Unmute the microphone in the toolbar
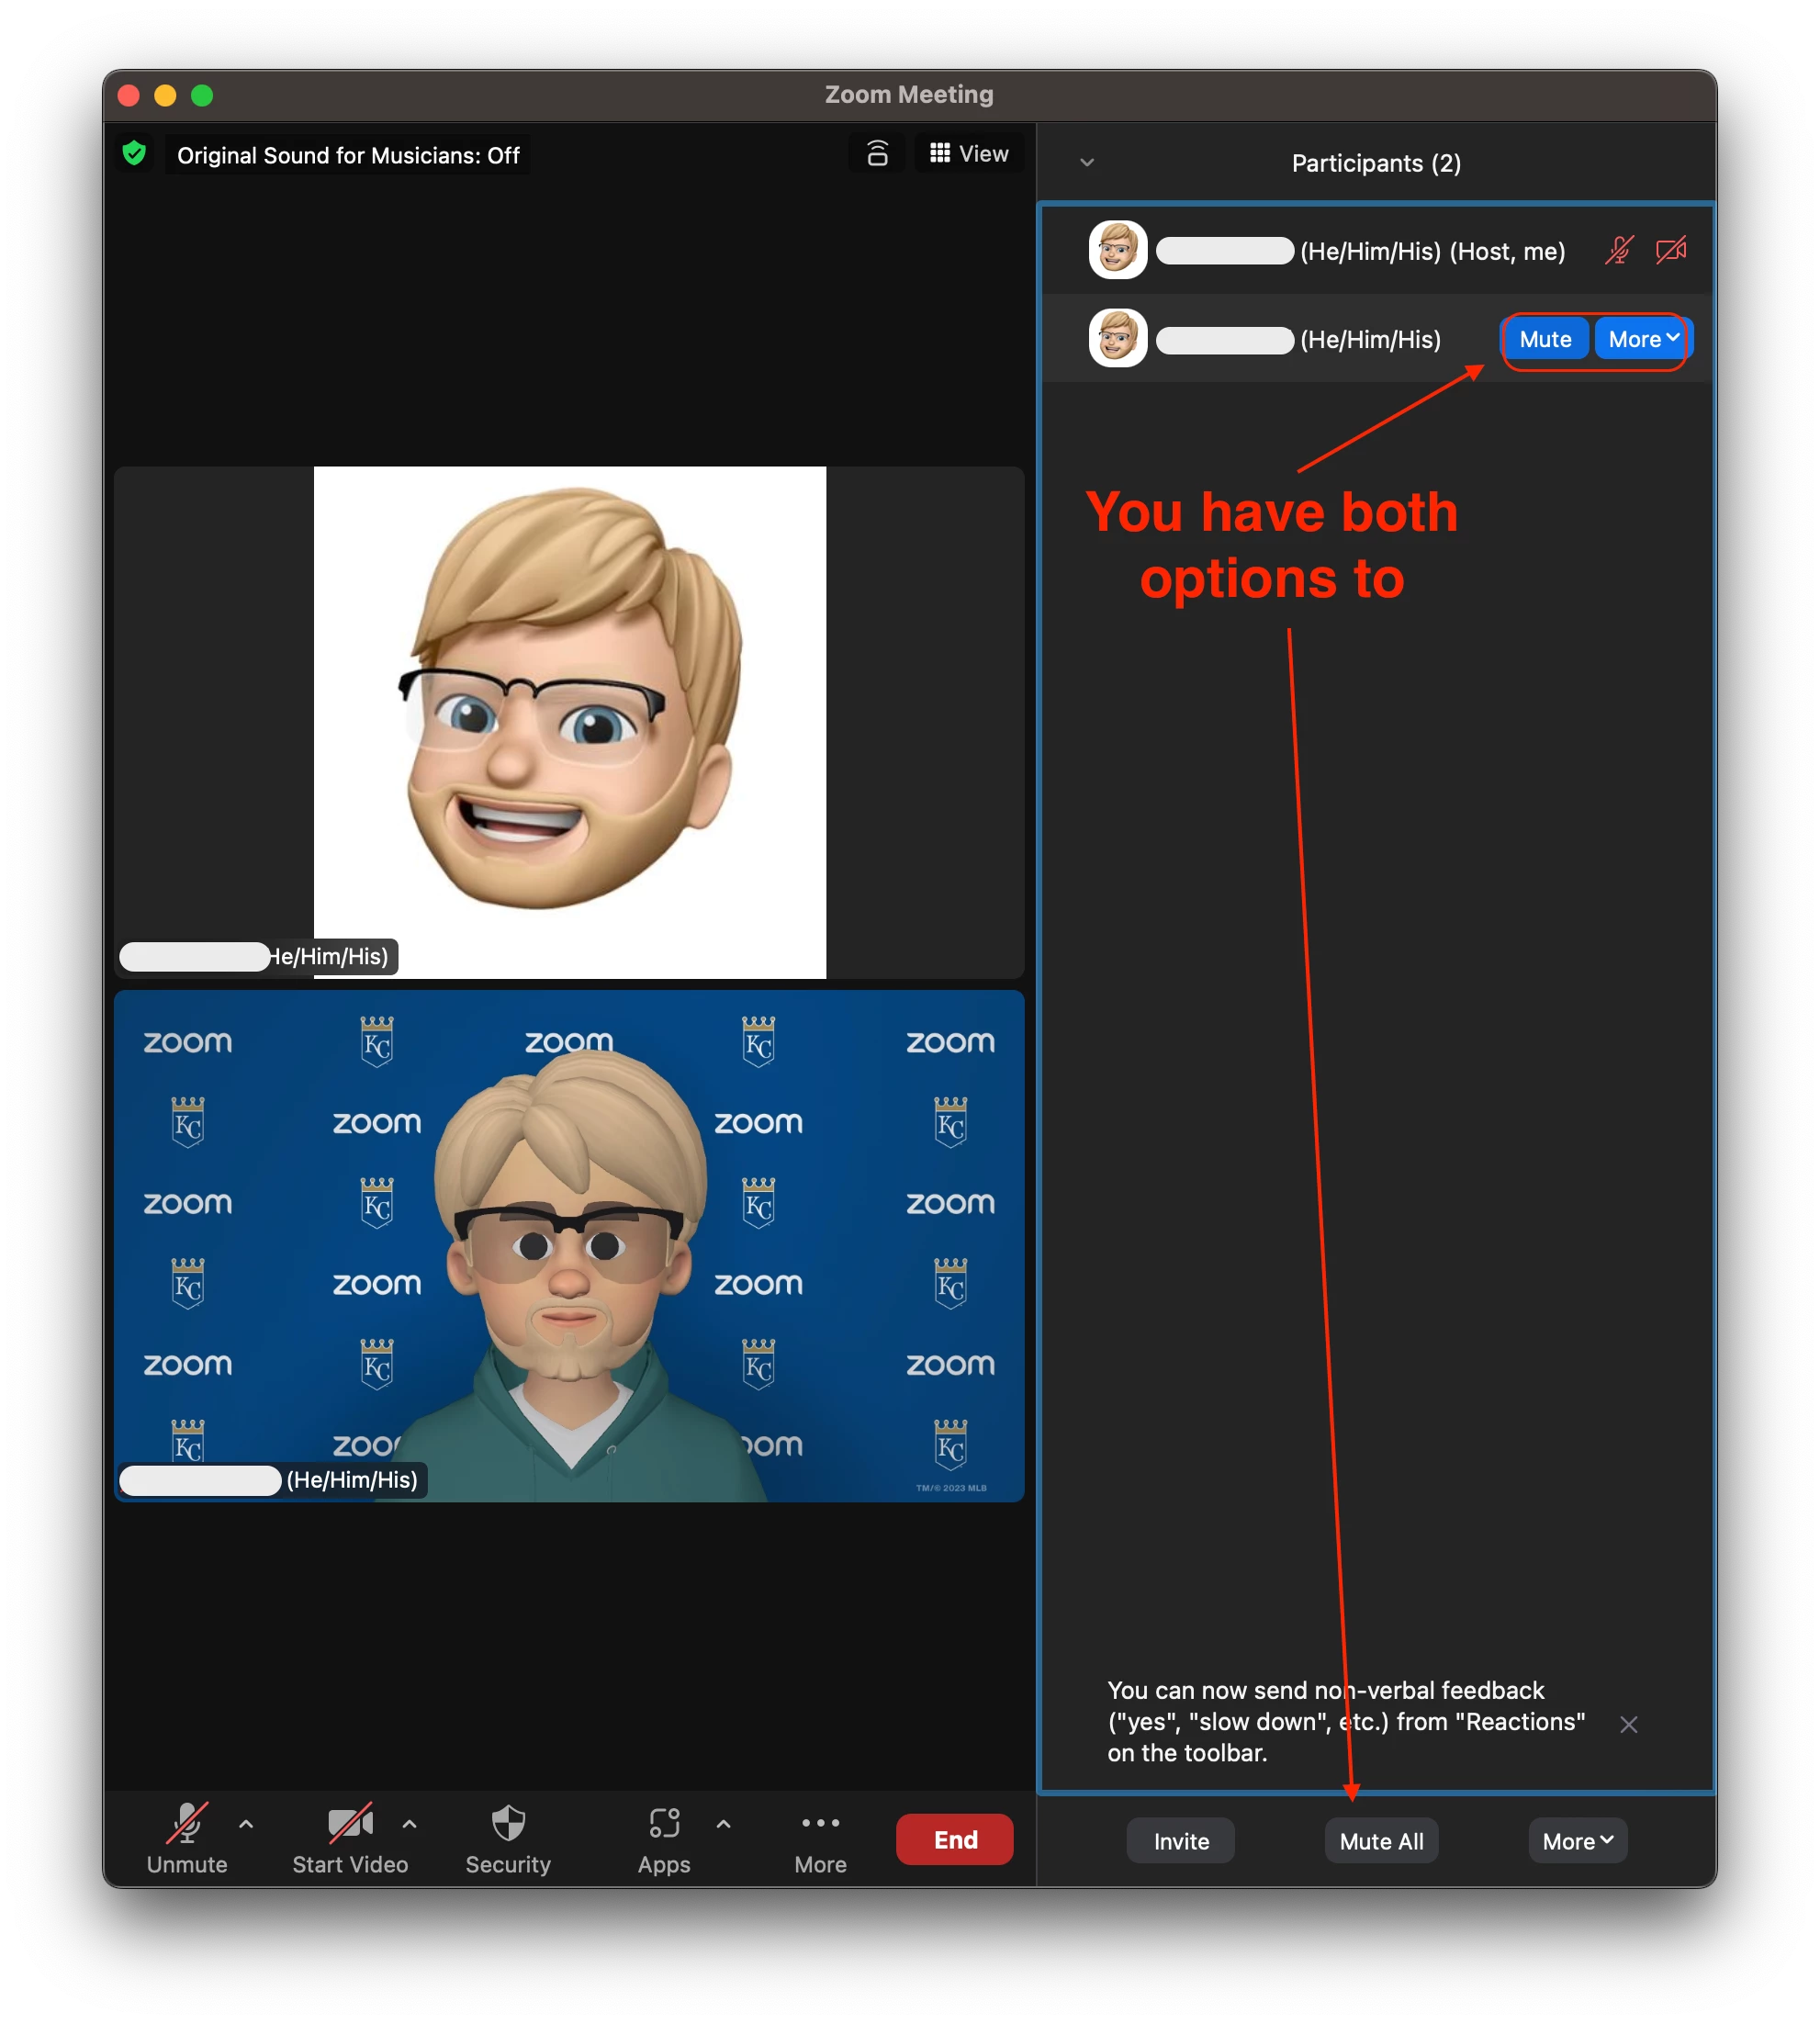The width and height of the screenshot is (1820, 2024). [187, 1838]
